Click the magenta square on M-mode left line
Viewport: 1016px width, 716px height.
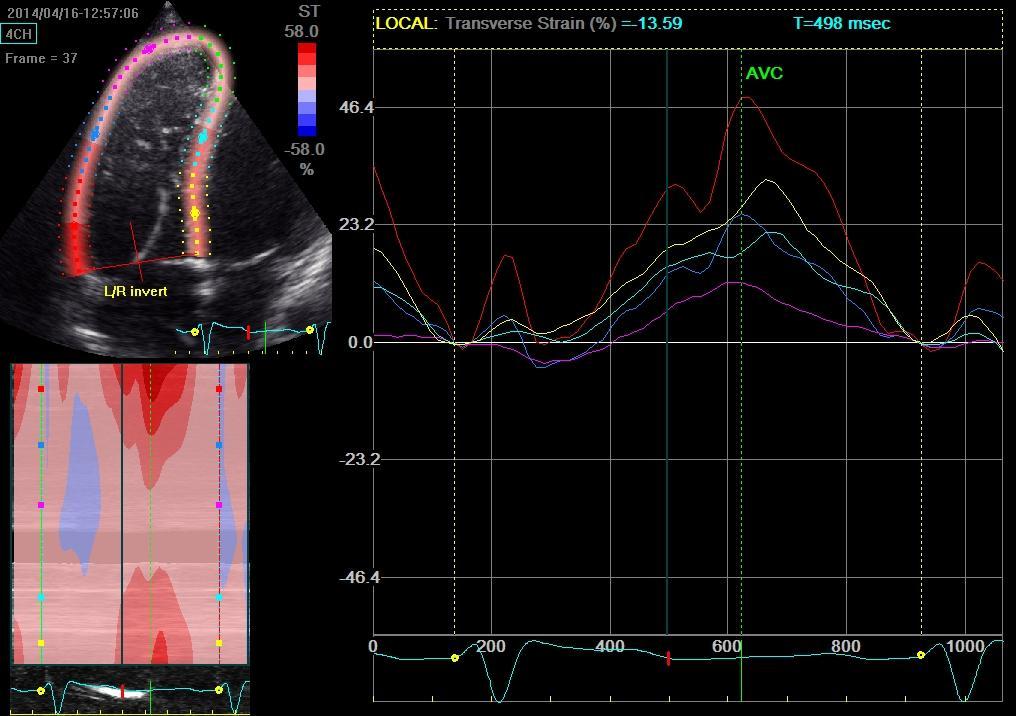pos(41,505)
